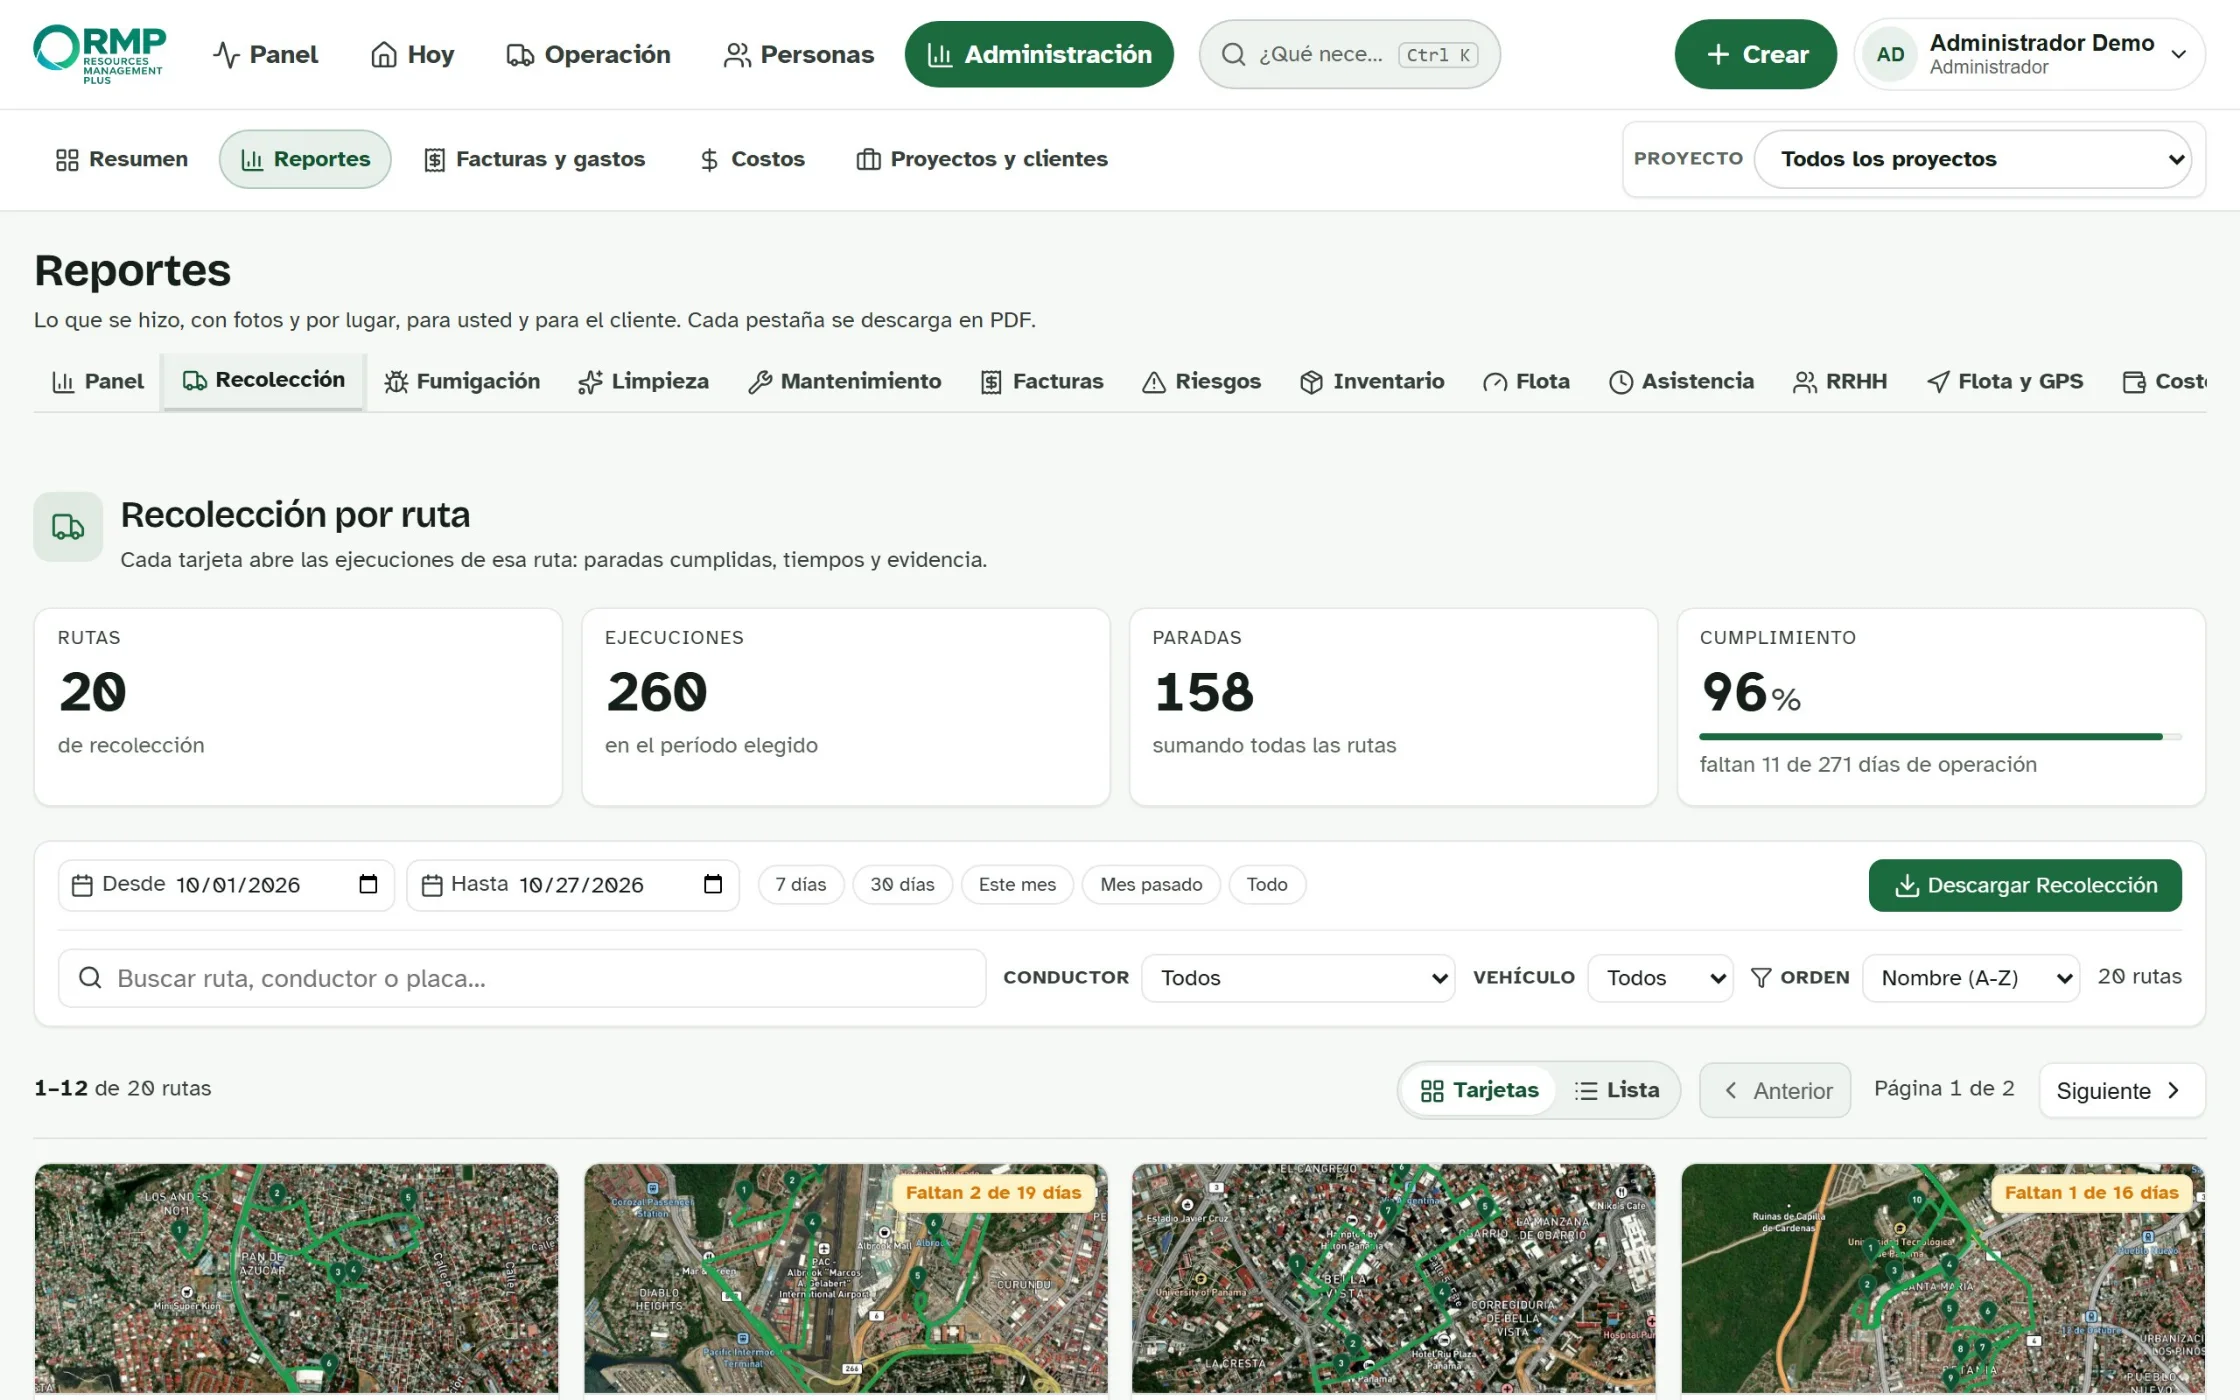Click the Buscar ruta search field

tap(522, 978)
